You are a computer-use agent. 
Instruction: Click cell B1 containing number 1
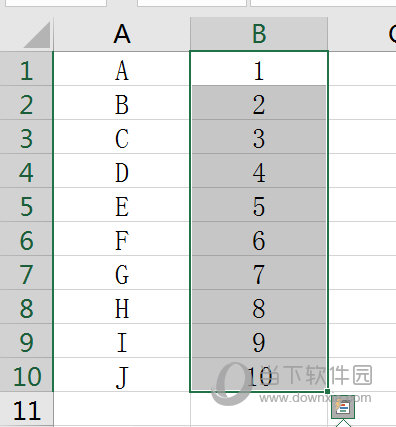[x=259, y=69]
